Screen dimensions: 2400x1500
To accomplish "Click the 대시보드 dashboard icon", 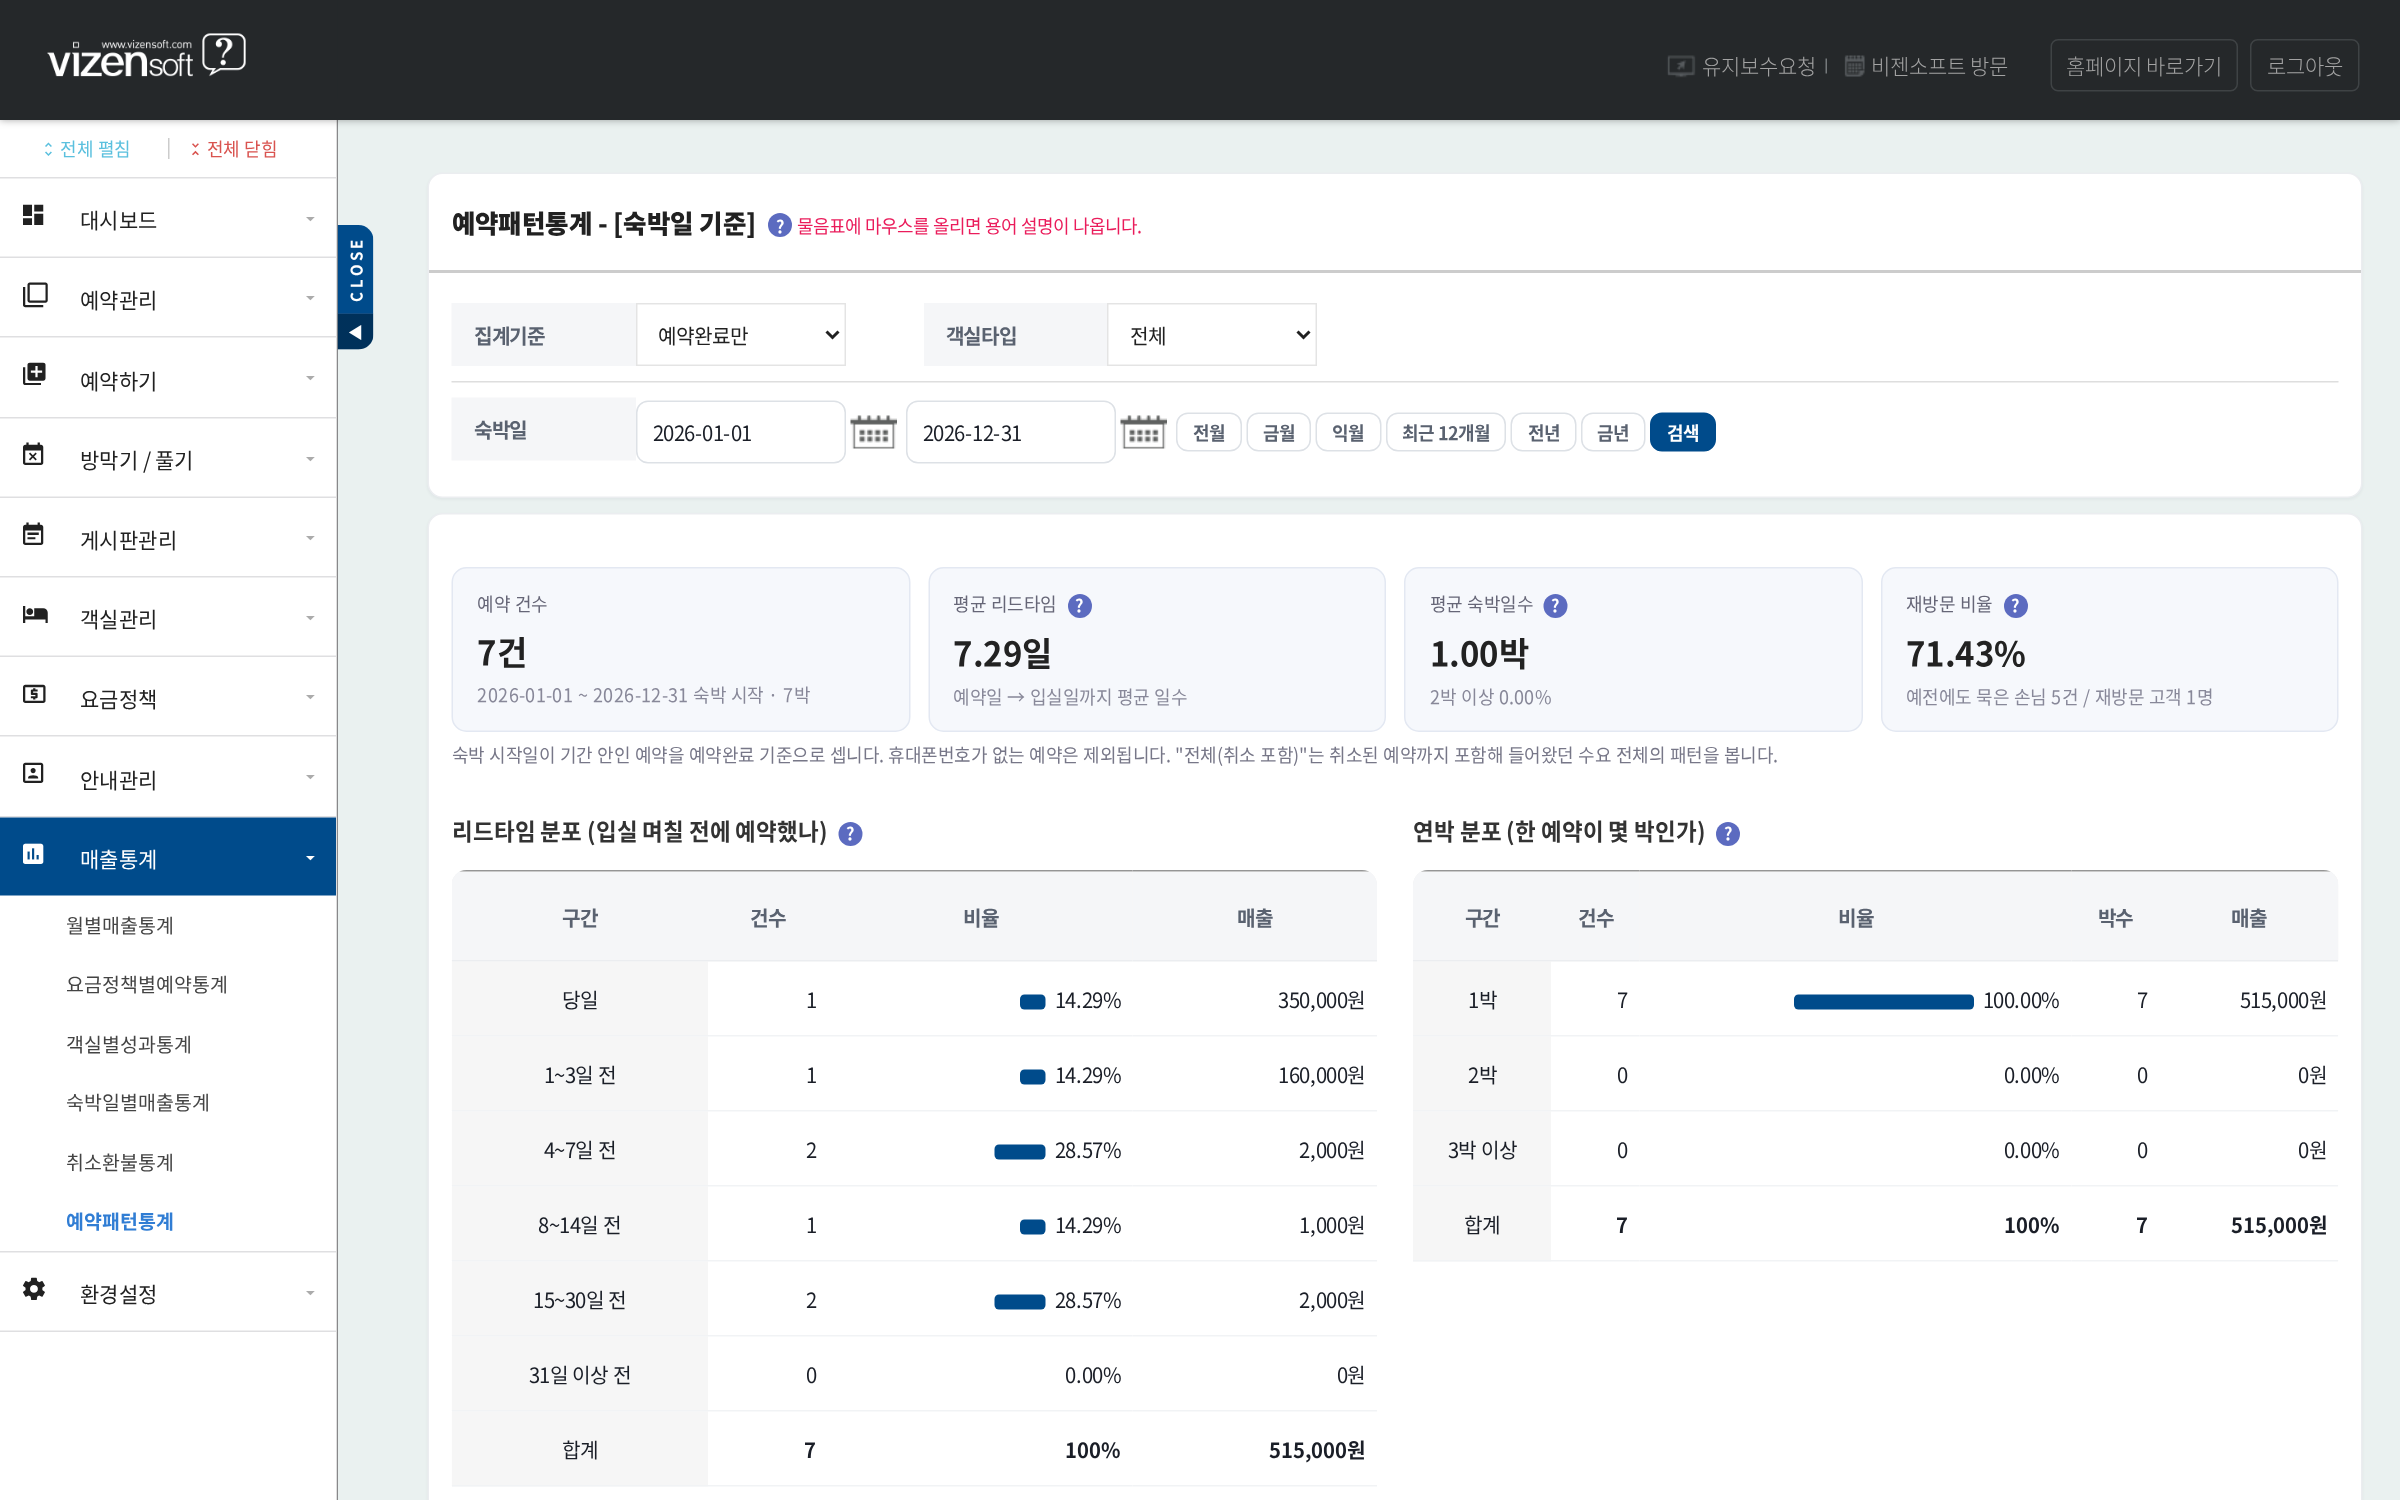I will (34, 215).
